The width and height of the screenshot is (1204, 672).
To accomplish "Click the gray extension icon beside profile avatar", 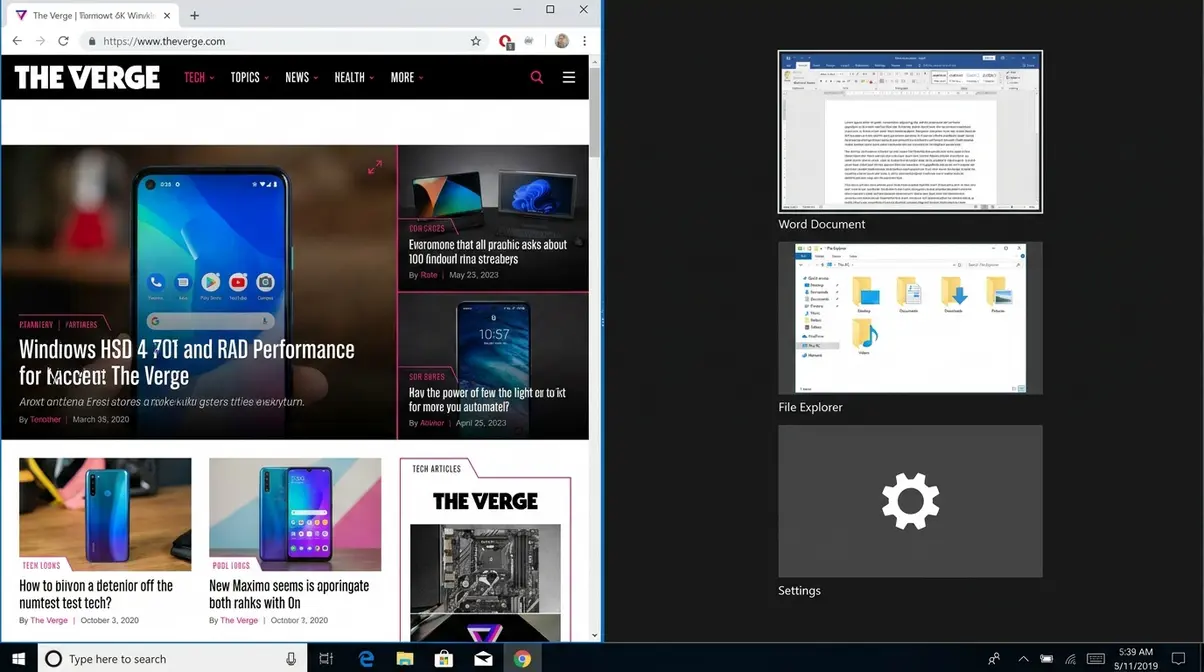I will pos(529,41).
